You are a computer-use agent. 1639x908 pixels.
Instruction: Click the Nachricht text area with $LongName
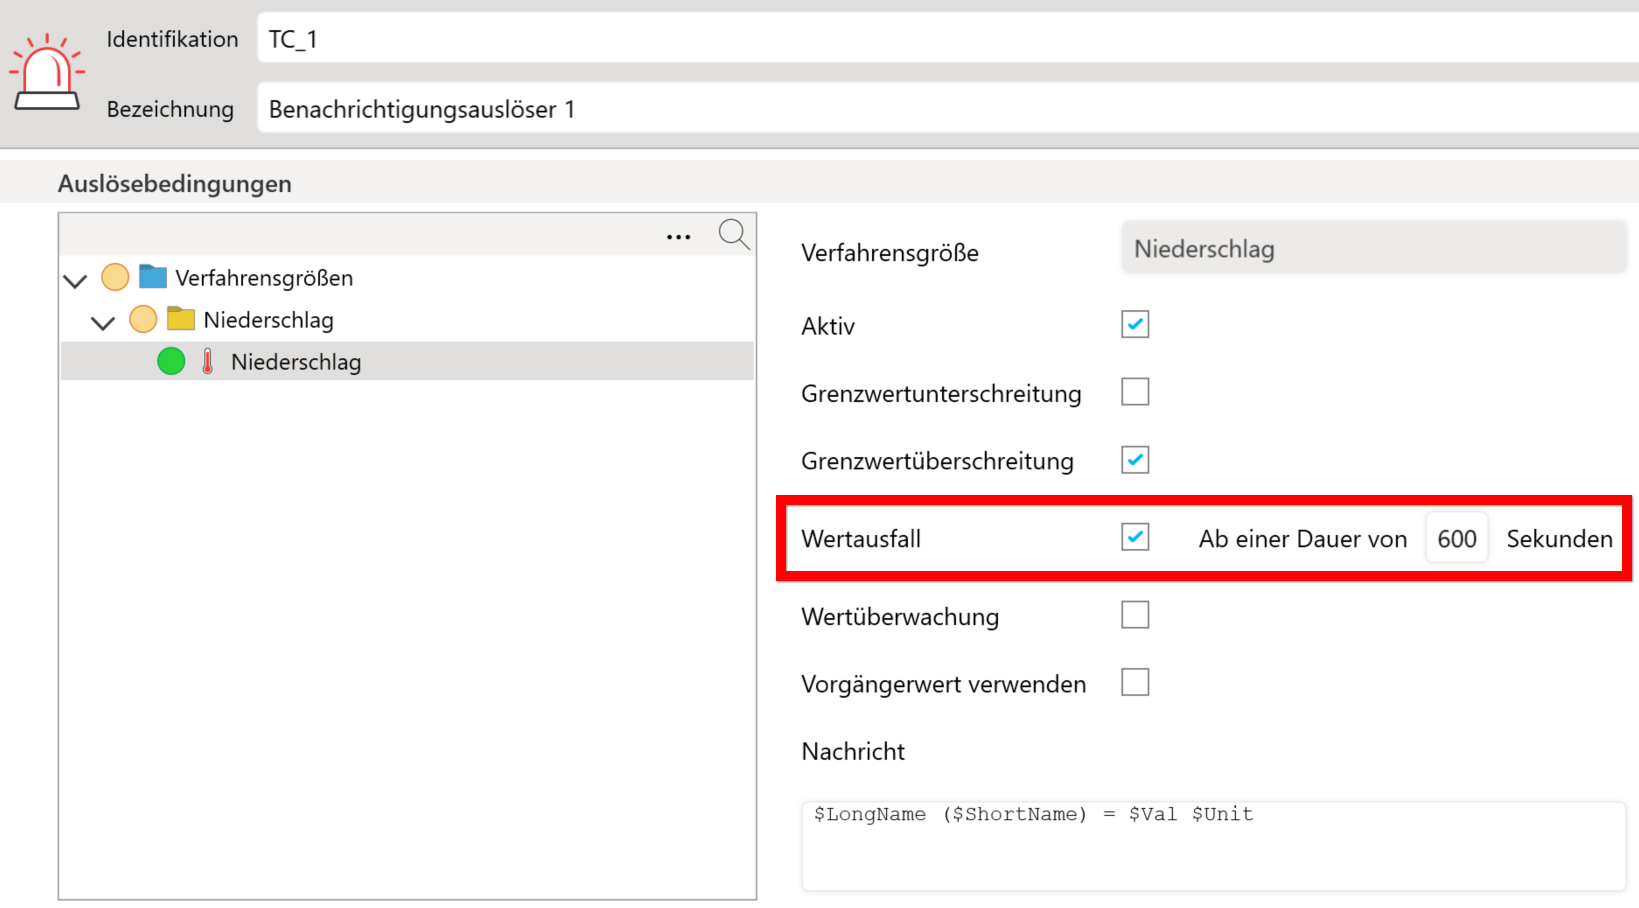[1213, 846]
